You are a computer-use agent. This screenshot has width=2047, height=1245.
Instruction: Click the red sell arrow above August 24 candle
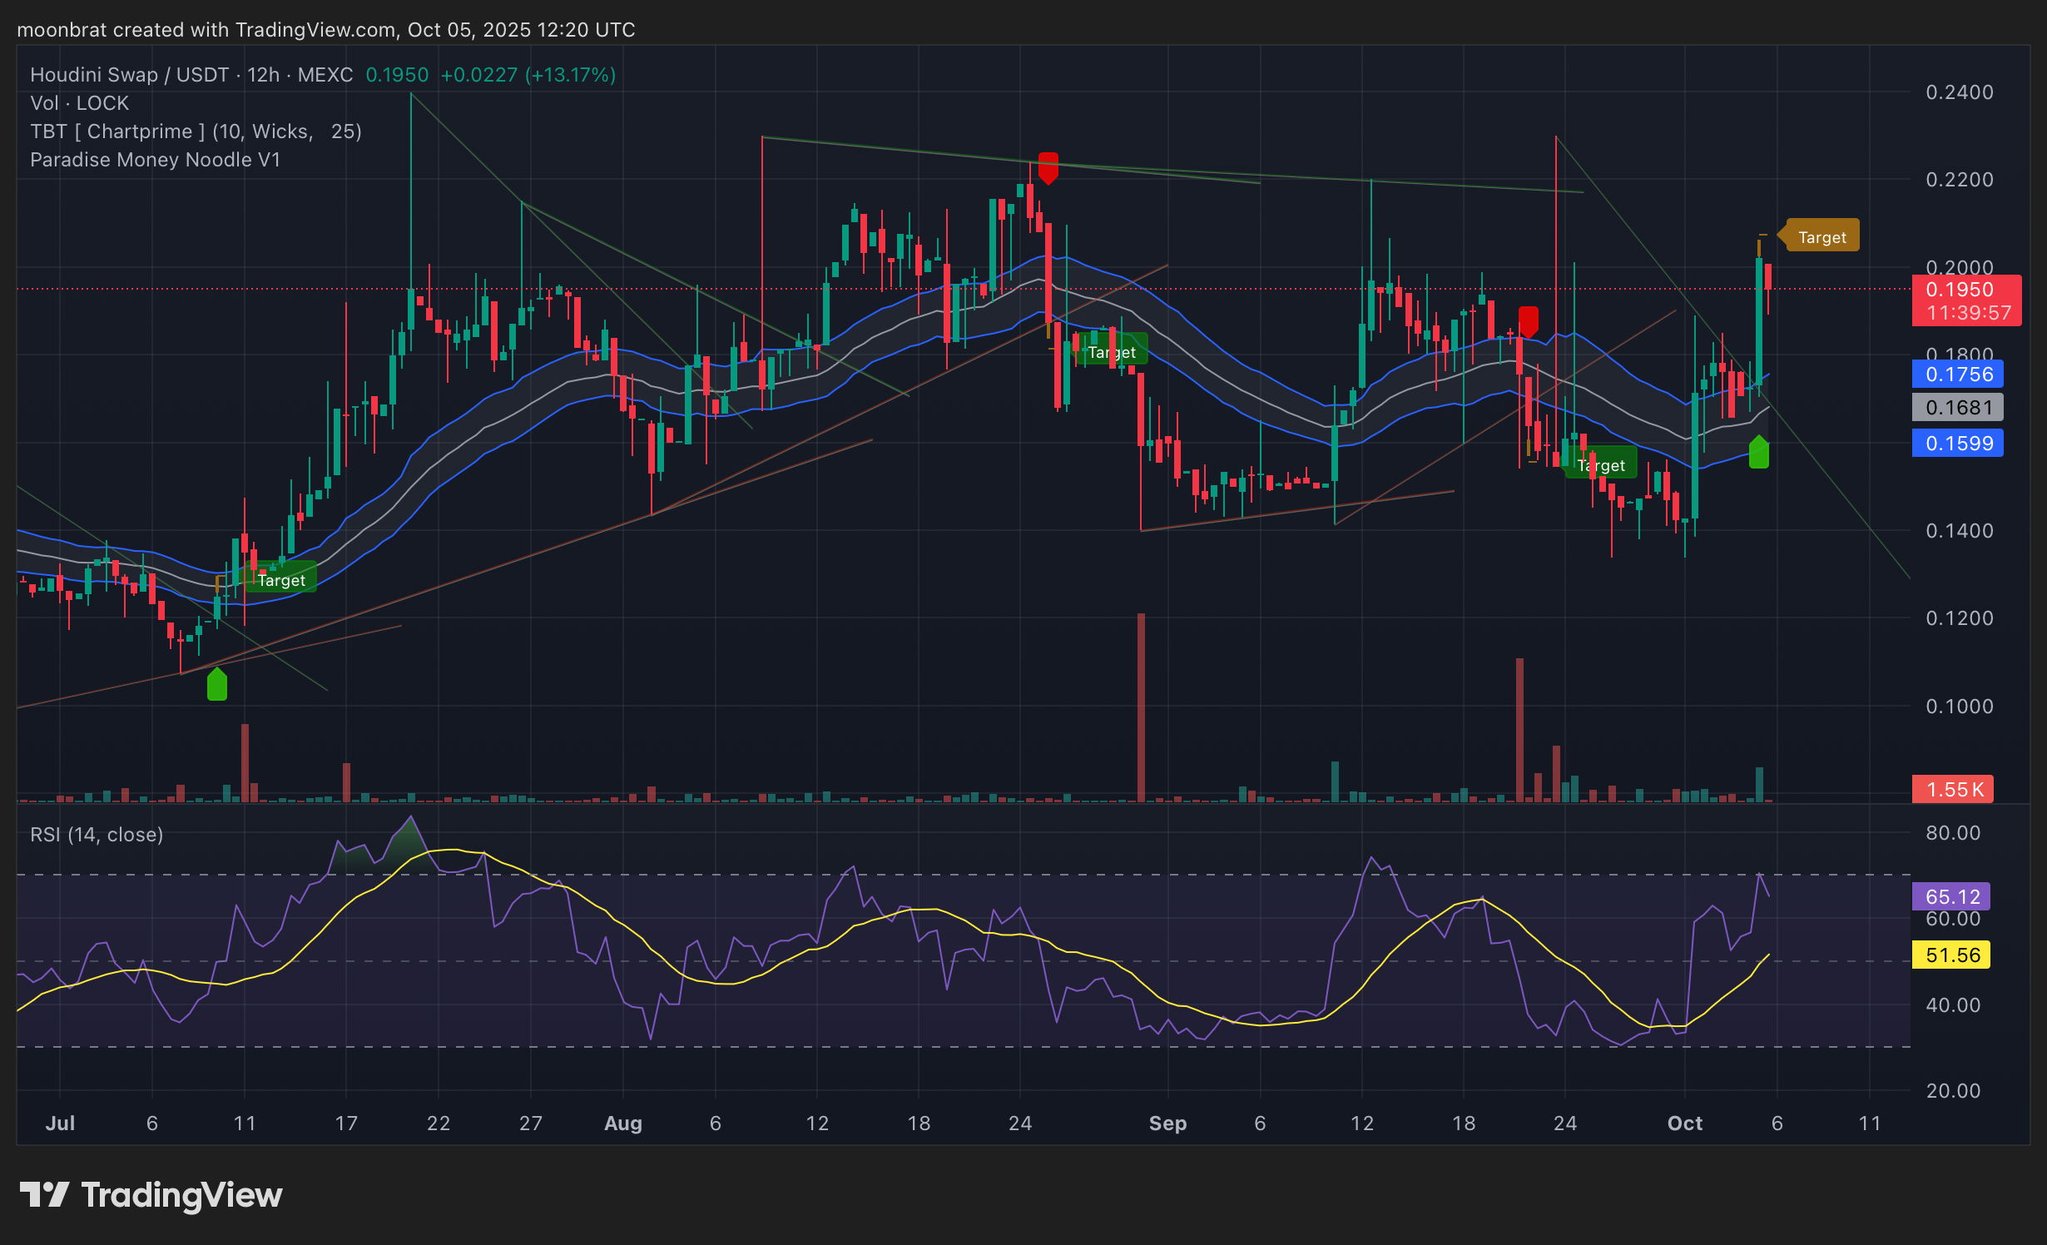point(1048,167)
